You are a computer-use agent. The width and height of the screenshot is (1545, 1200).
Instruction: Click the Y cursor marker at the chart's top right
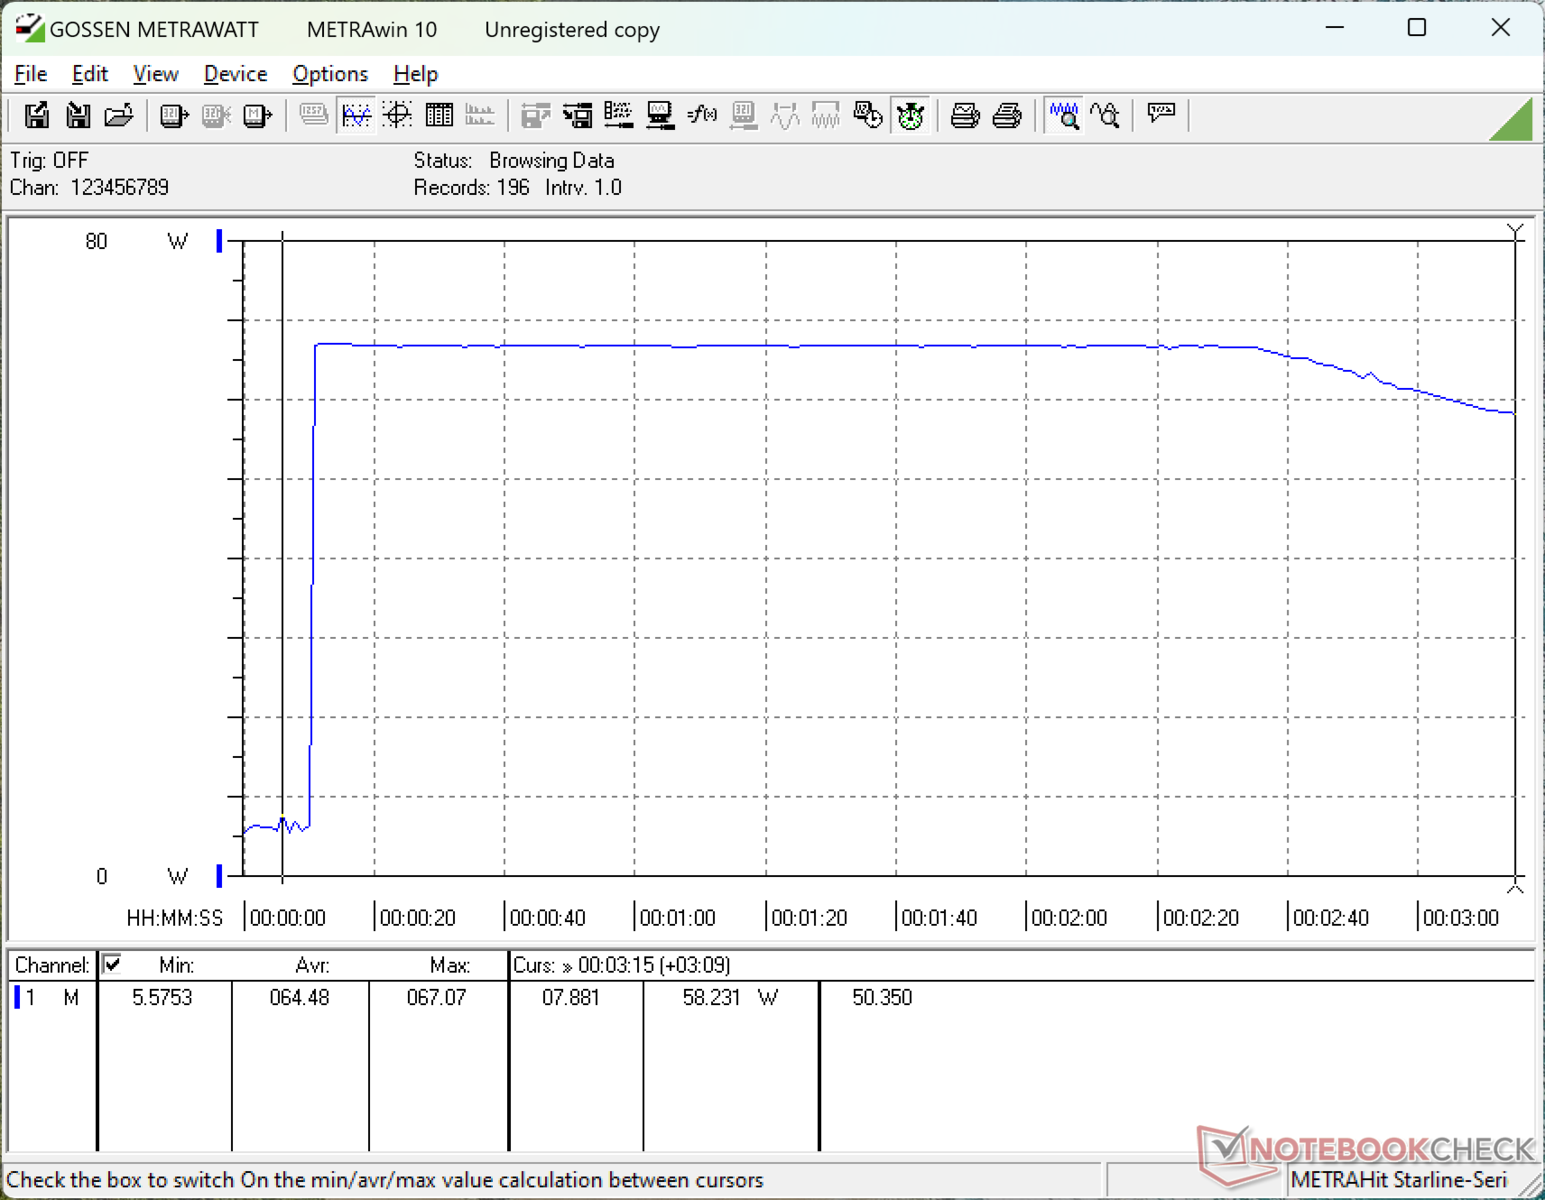click(x=1516, y=233)
